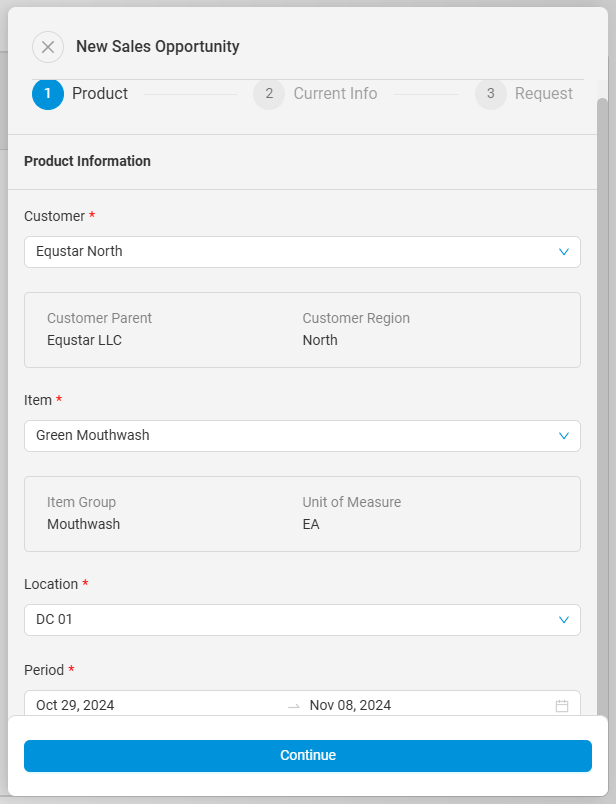The image size is (616, 804).
Task: Close the New Sales Opportunity dialog
Action: click(x=48, y=47)
